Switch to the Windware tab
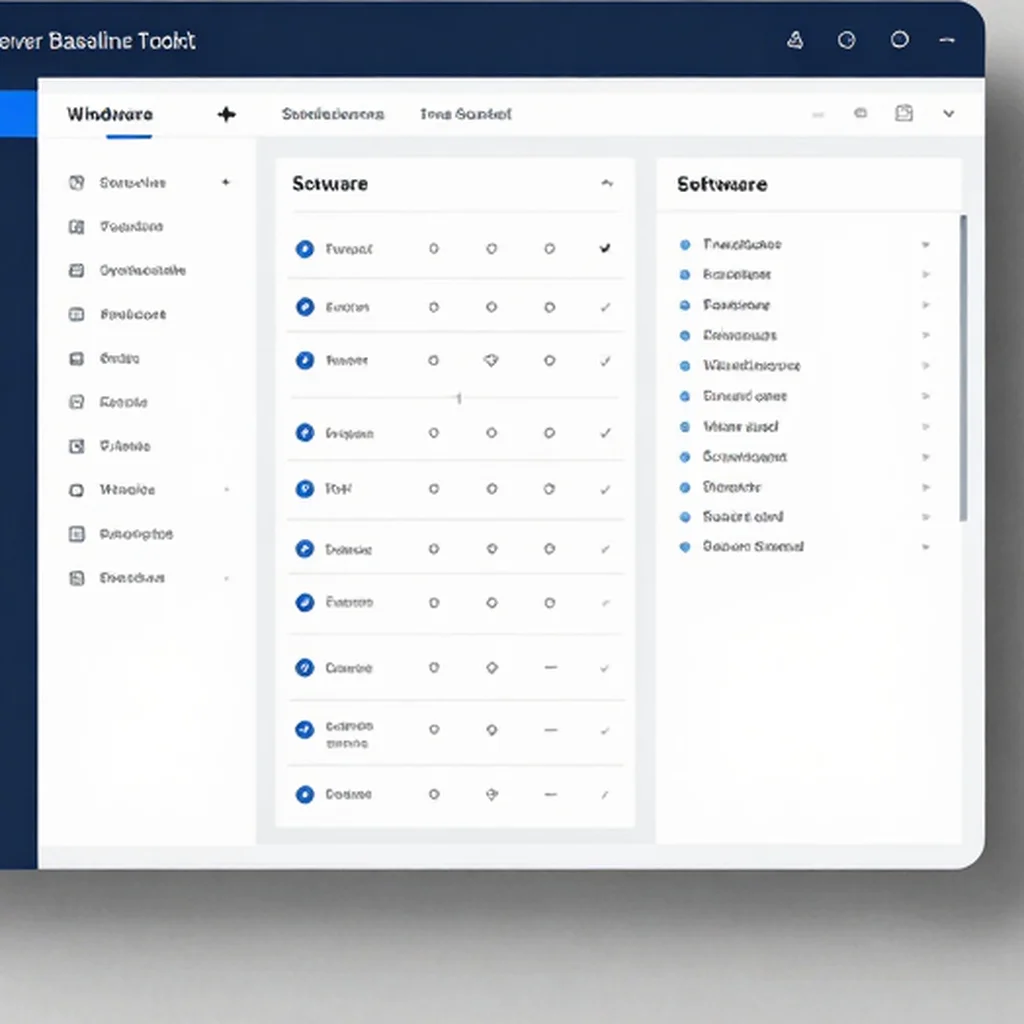 pos(110,114)
